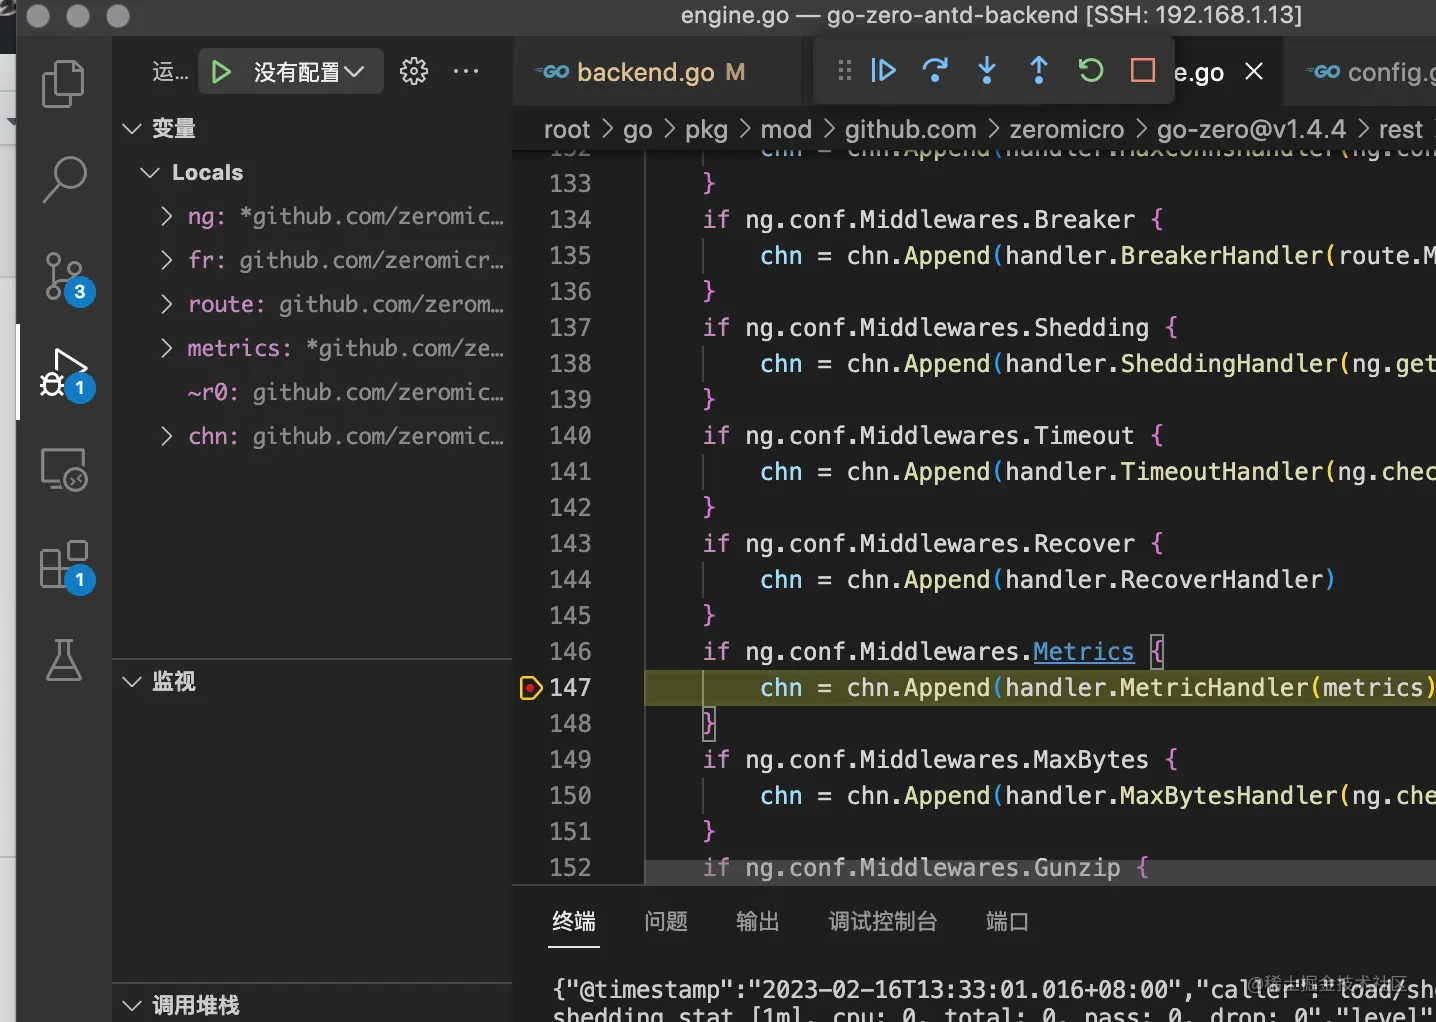1436x1022 pixels.
Task: Collapse the 监视 watch section
Action: (x=131, y=681)
